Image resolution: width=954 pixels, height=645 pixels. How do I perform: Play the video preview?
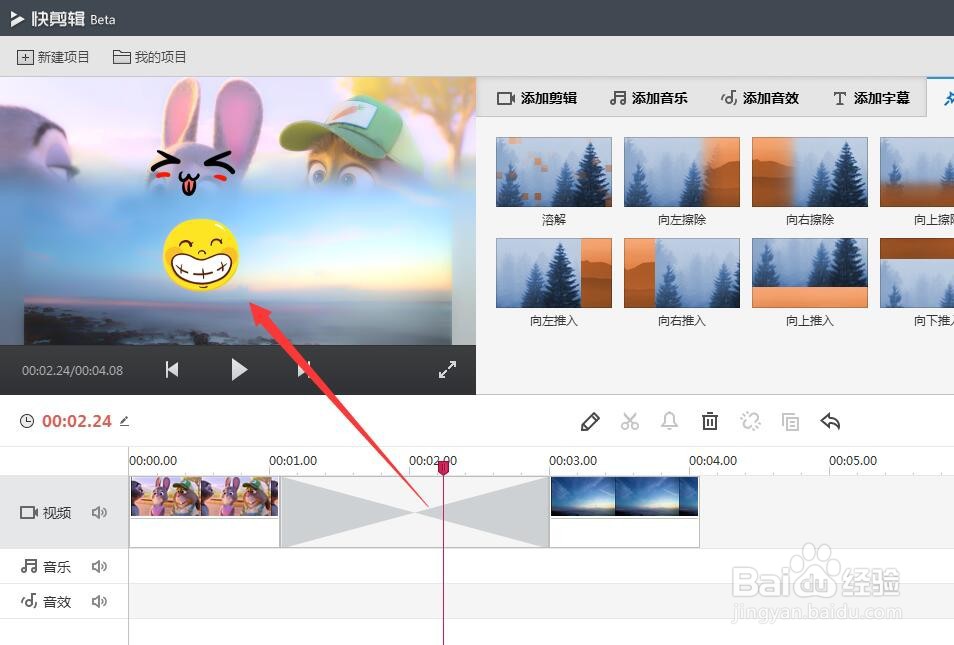click(x=239, y=369)
